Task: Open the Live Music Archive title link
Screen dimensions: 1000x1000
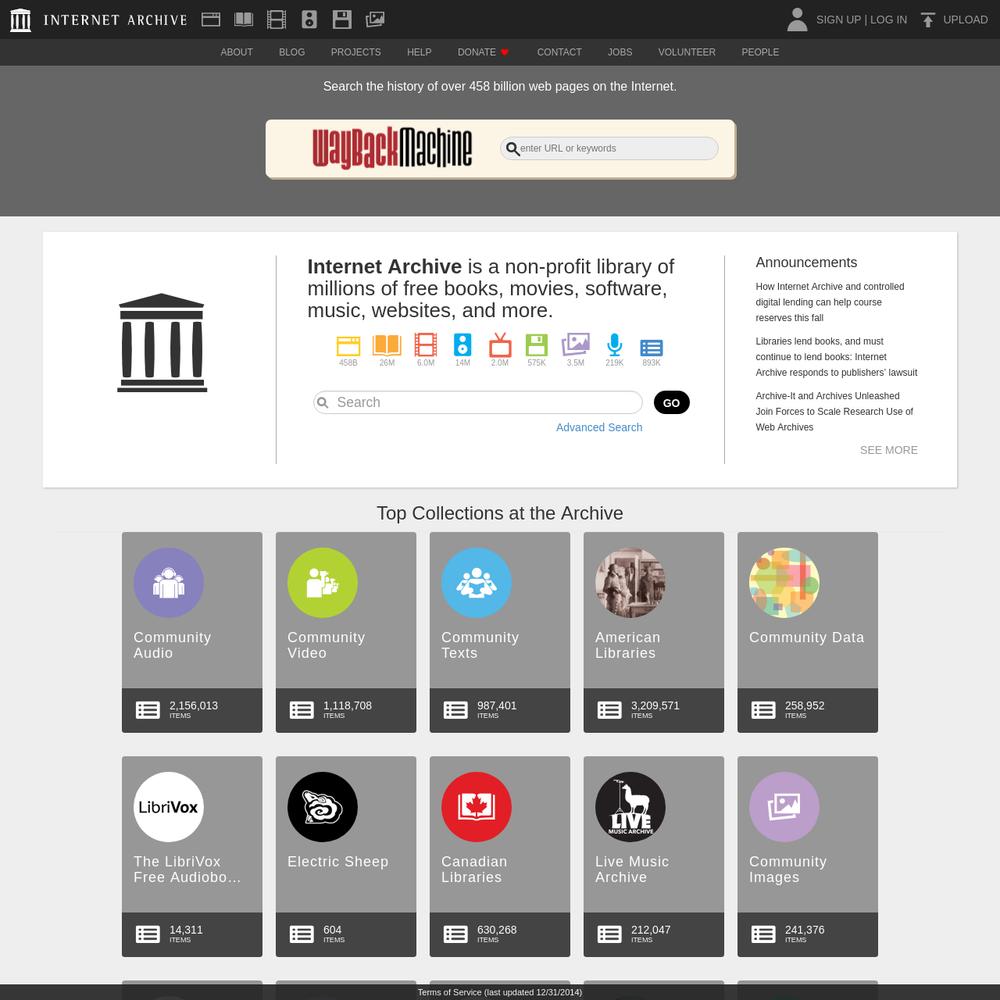Action: [632, 869]
